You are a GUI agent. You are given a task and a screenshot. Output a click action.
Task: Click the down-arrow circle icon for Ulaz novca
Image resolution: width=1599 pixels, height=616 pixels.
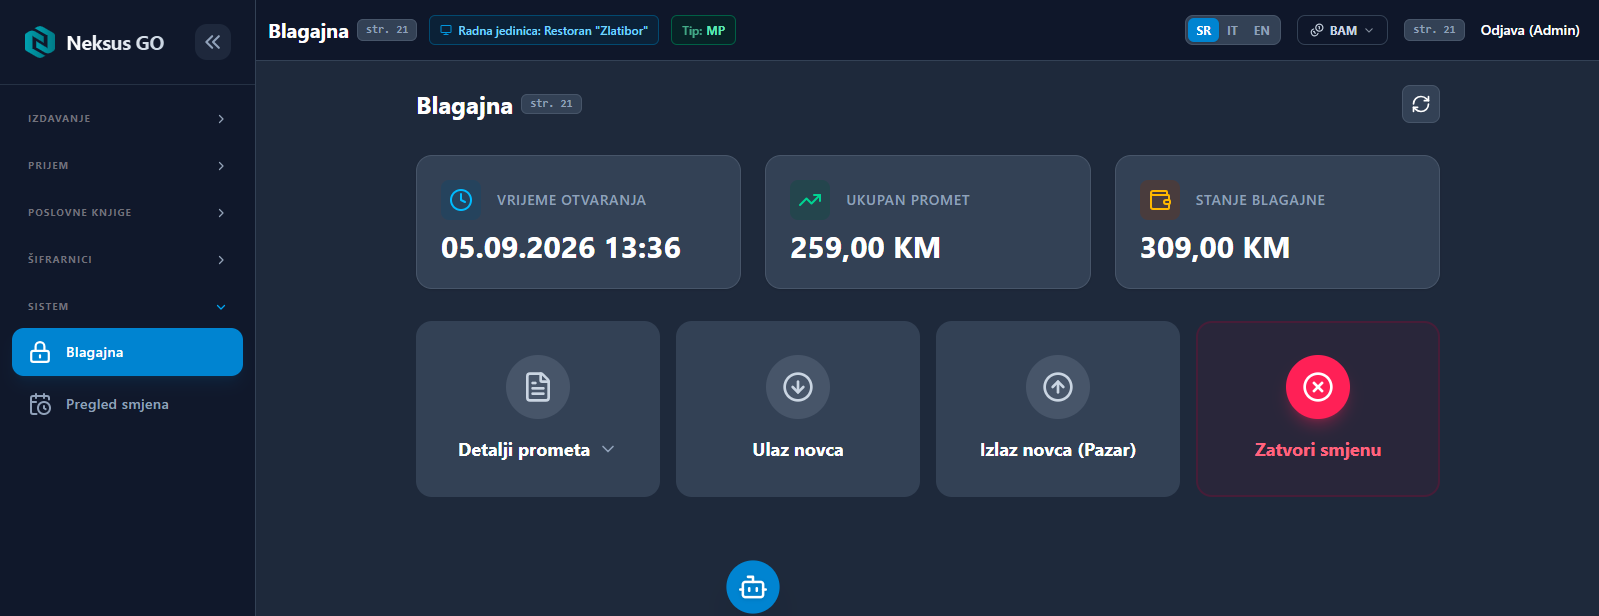coord(798,387)
